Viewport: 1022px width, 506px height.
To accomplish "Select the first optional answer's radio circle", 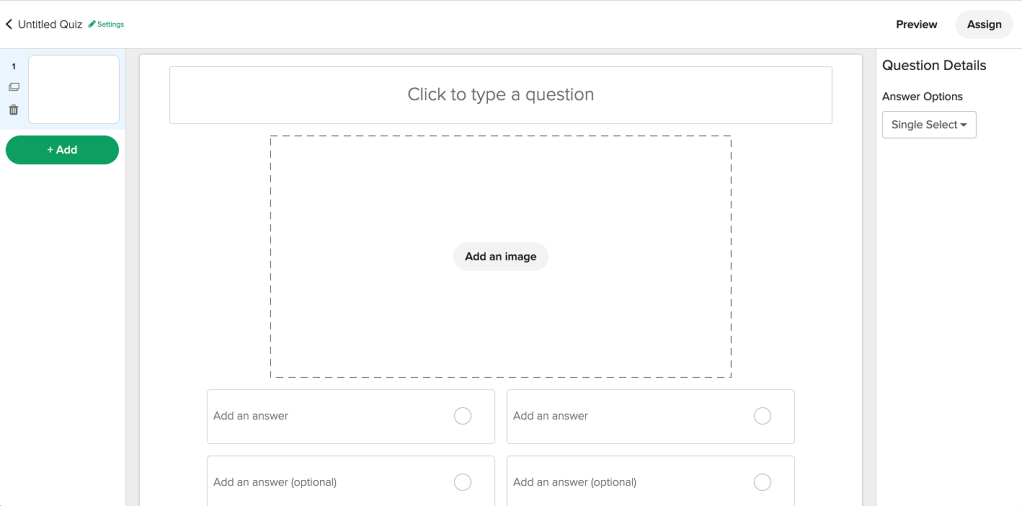I will coord(462,482).
